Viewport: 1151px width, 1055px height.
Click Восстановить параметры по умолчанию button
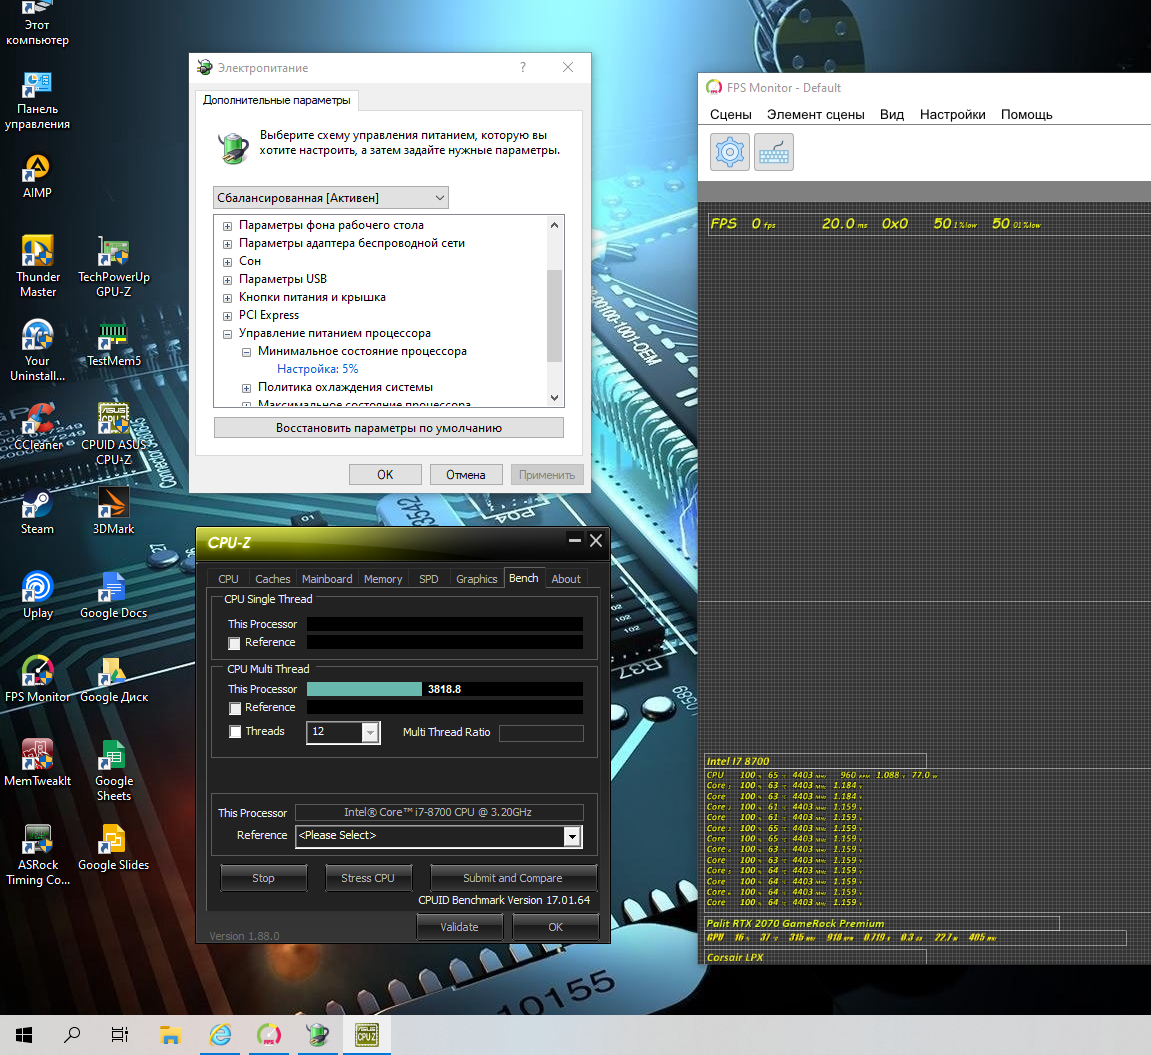[x=389, y=428]
